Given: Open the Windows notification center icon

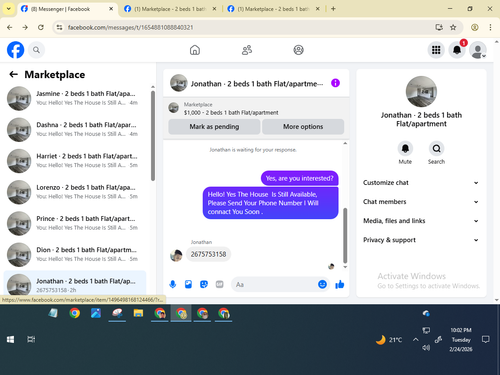Looking at the screenshot, I should [x=486, y=339].
